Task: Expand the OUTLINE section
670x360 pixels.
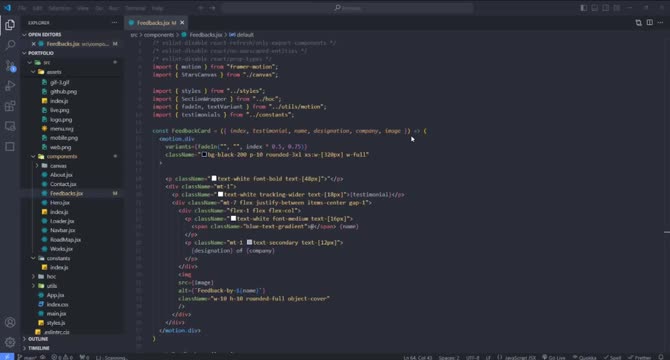Action: tap(38, 339)
